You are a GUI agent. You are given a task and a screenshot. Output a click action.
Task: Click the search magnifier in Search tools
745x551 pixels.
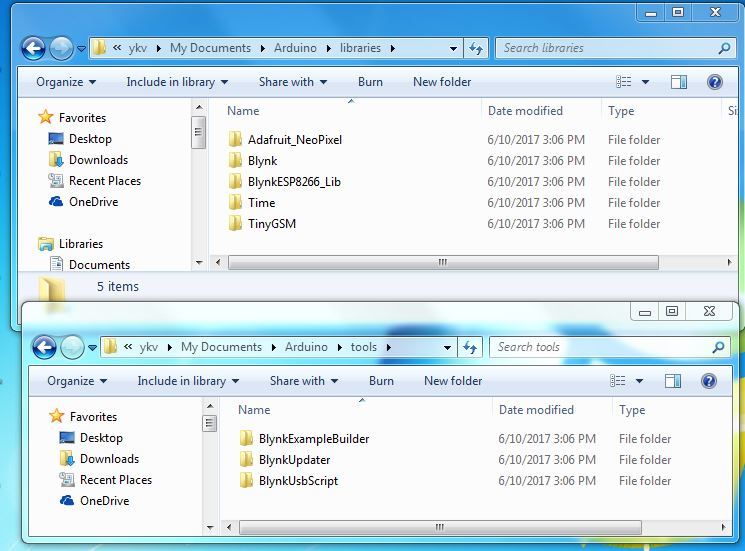(718, 347)
